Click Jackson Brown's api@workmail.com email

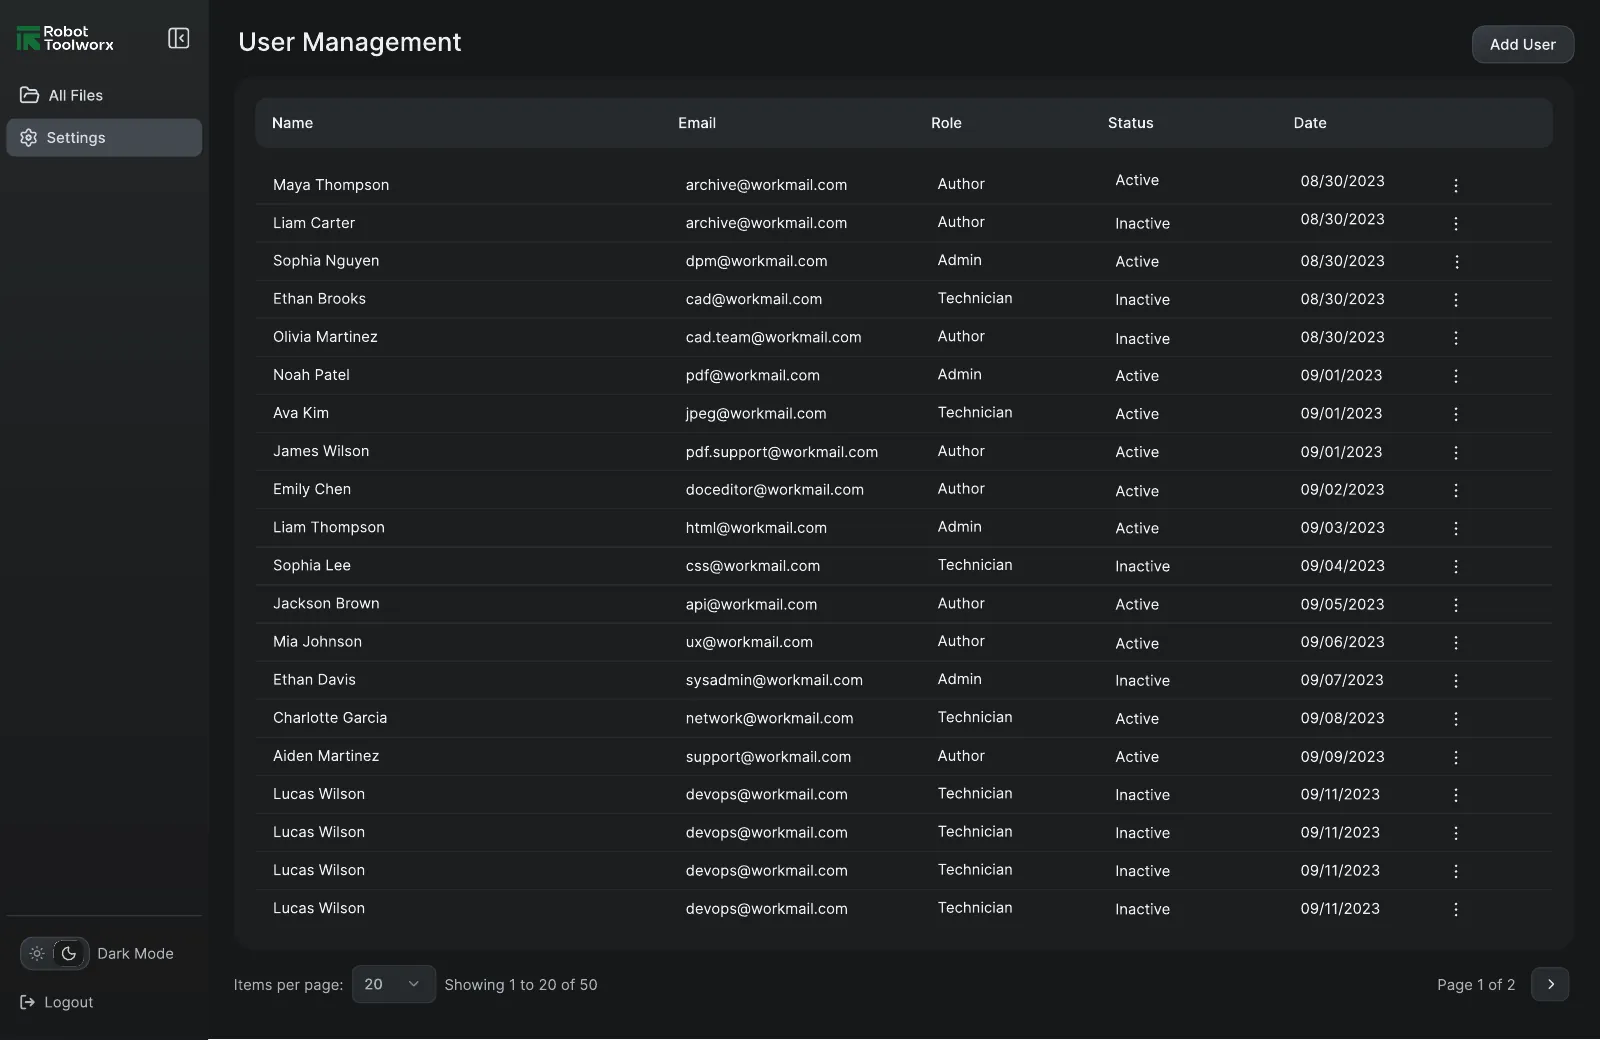[751, 604]
